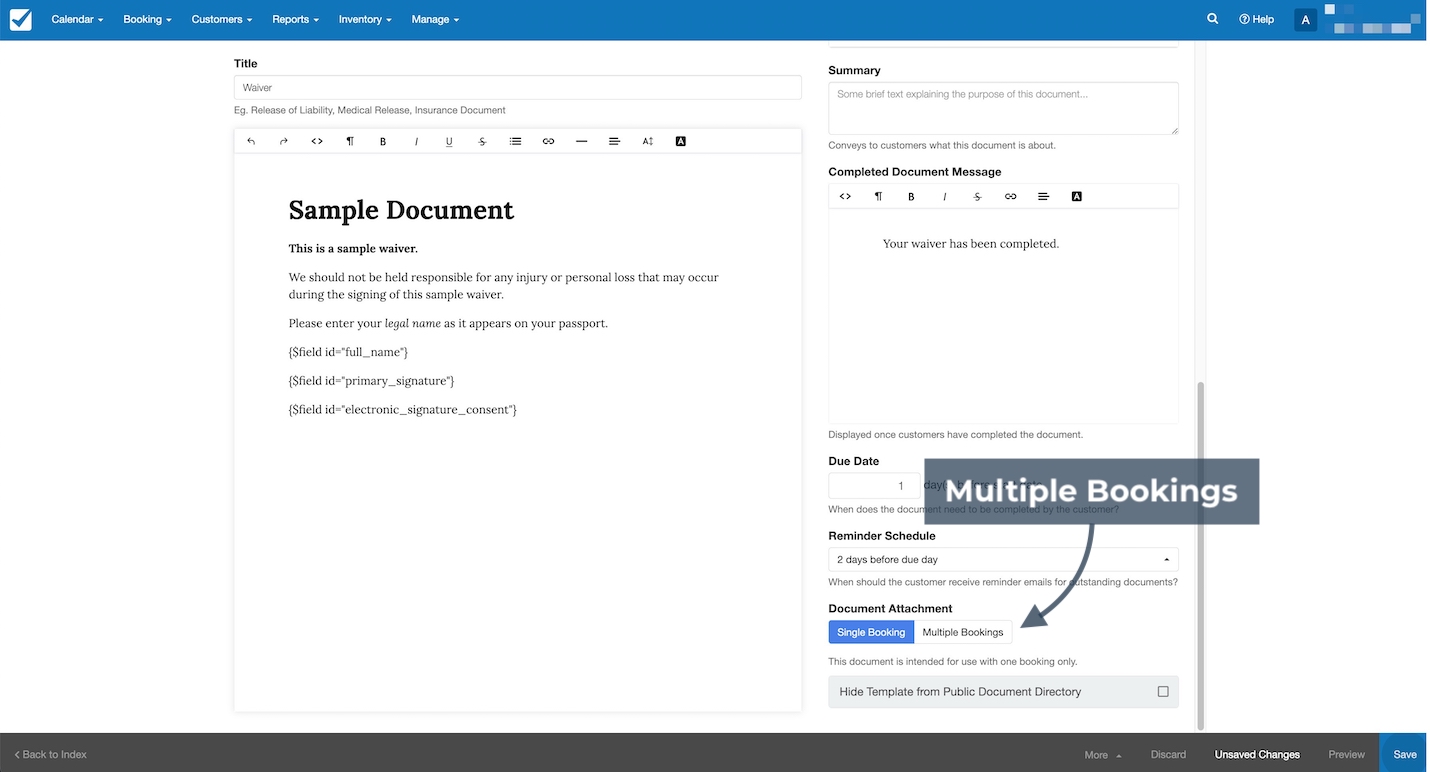Screen dimensions: 1430x772
Task: Select Multiple Bookings attachment option
Action: pyautogui.click(x=963, y=632)
